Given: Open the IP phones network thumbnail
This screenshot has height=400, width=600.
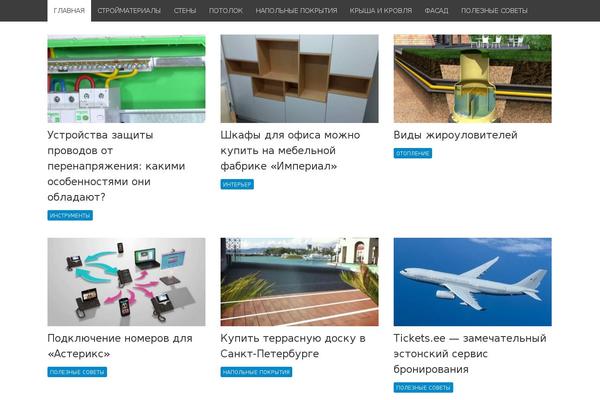Looking at the screenshot, I should 126,282.
